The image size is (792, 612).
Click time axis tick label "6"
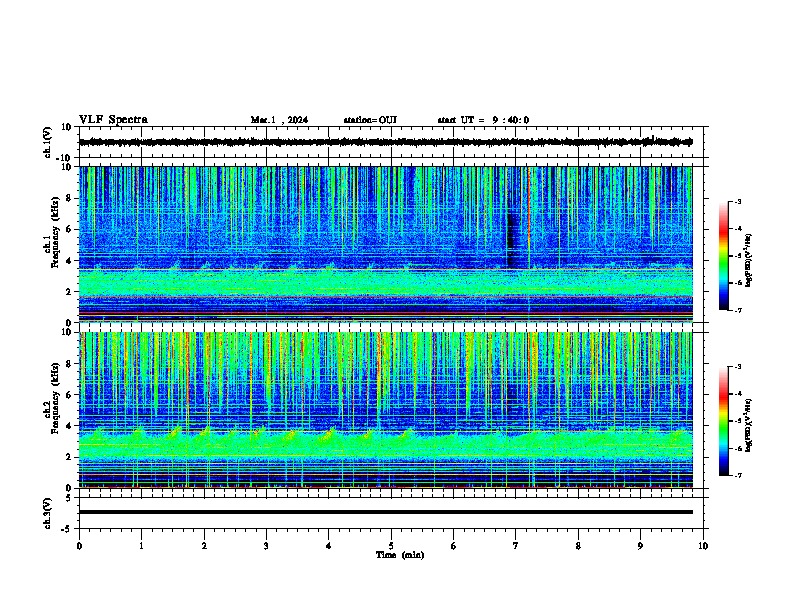point(454,546)
